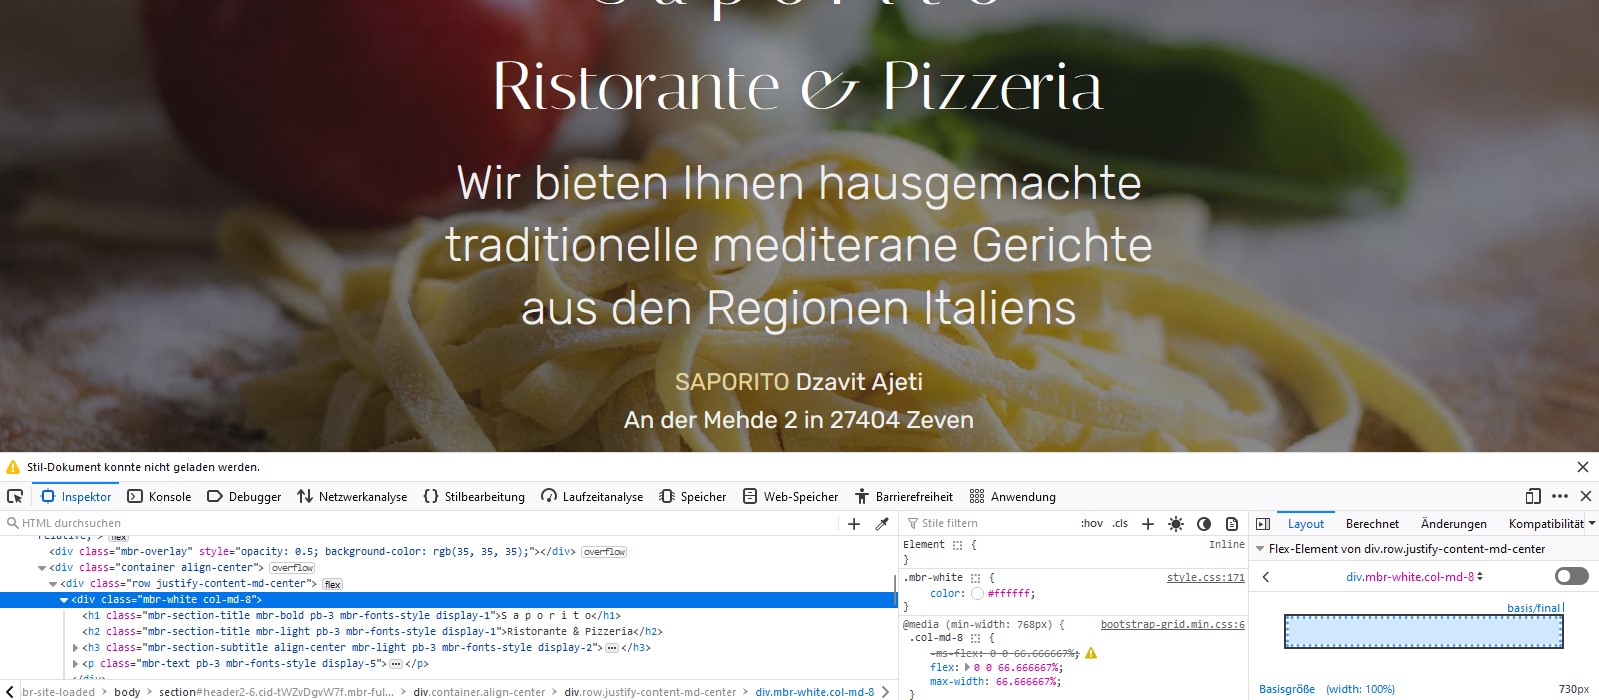
Task: Go back with flex item arrow
Action: 1266,576
